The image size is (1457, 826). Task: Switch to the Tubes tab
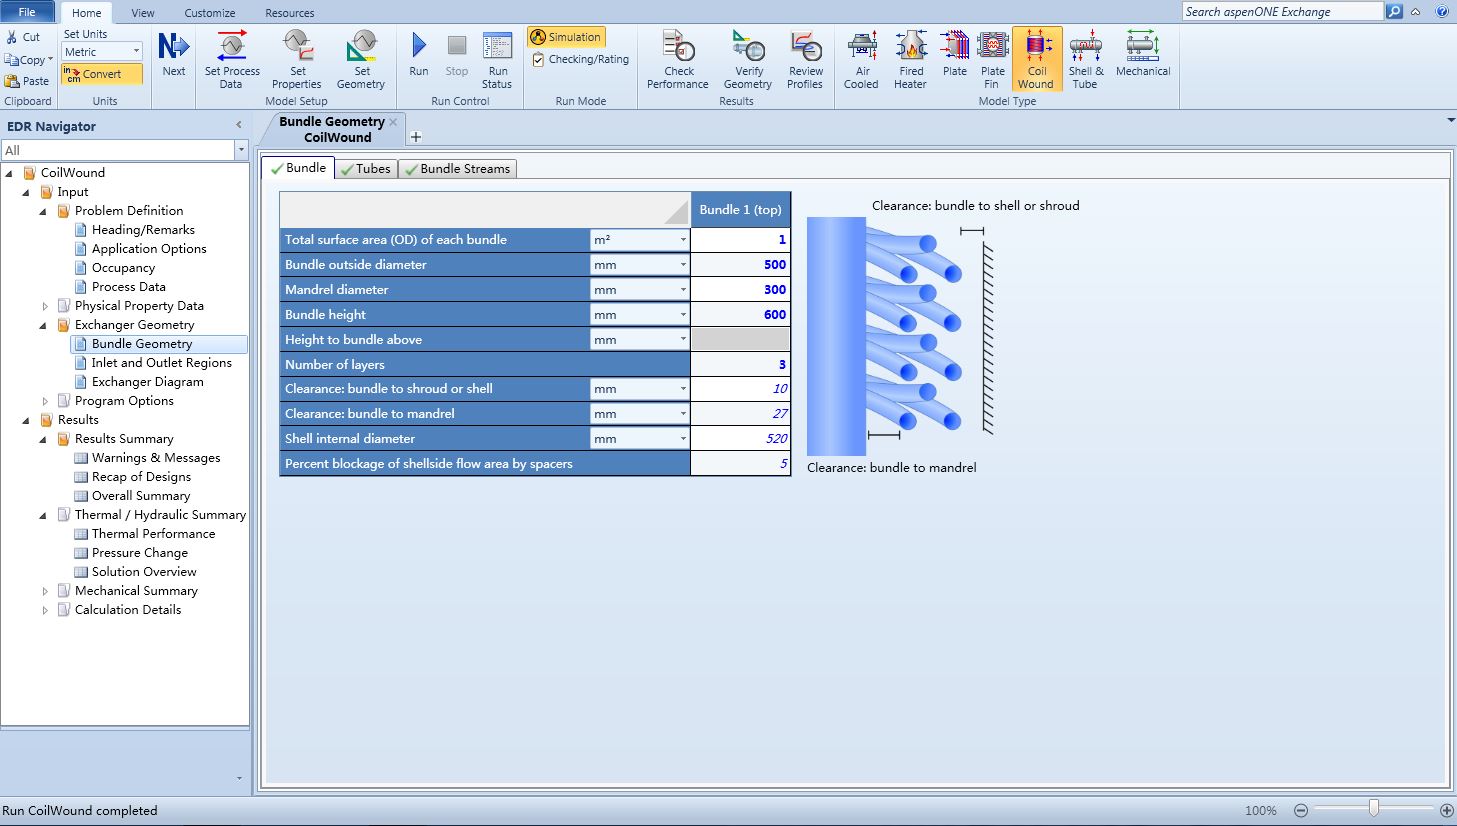click(x=365, y=169)
